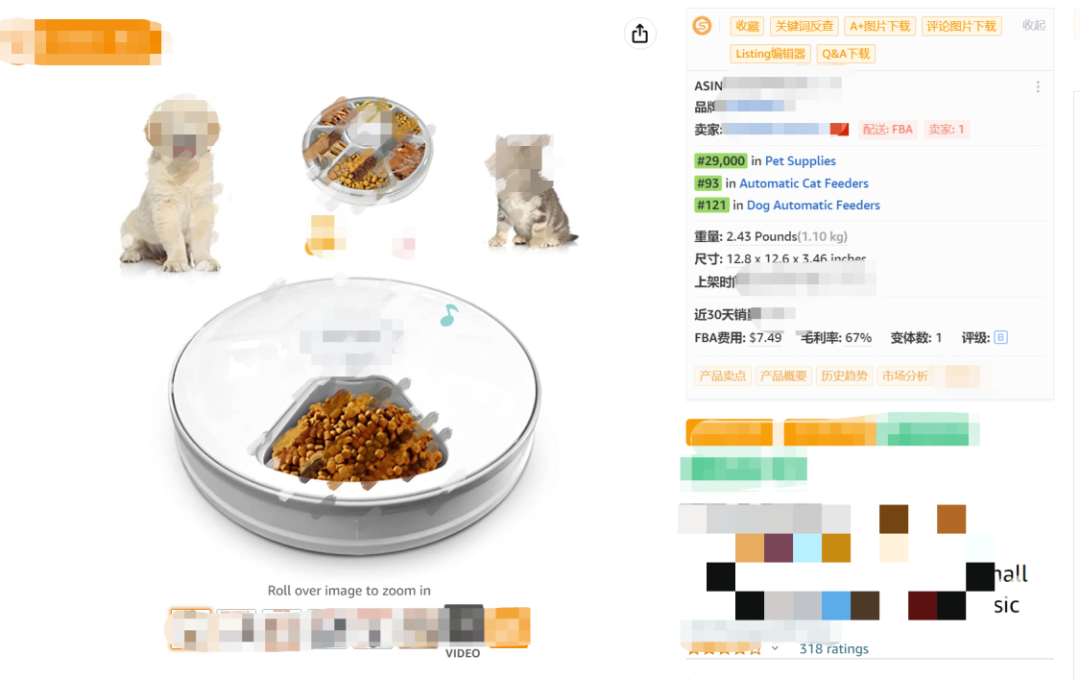Collapse the panel with 收起
Image resolution: width=1080 pixels, height=679 pixels.
[1034, 25]
